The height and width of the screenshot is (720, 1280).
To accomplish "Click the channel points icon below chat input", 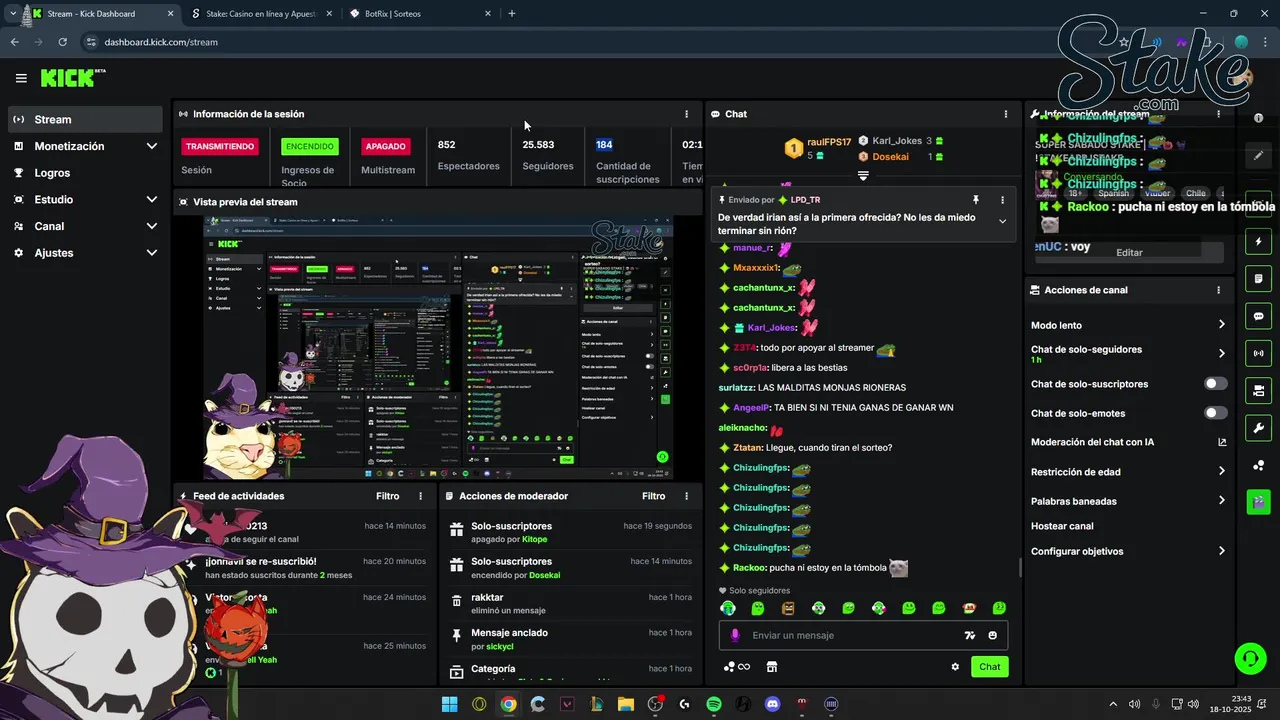I will point(736,667).
